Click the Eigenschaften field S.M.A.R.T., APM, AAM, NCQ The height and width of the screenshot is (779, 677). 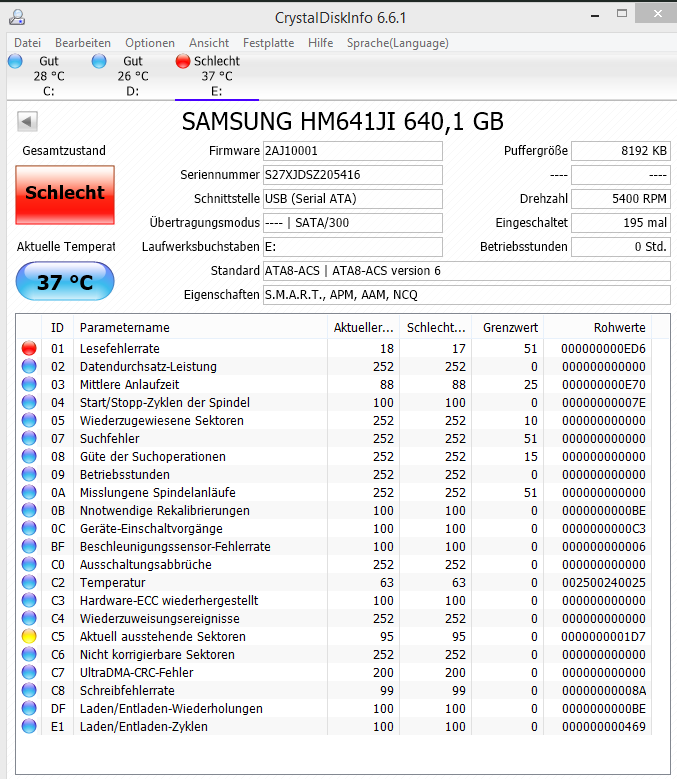pos(466,295)
